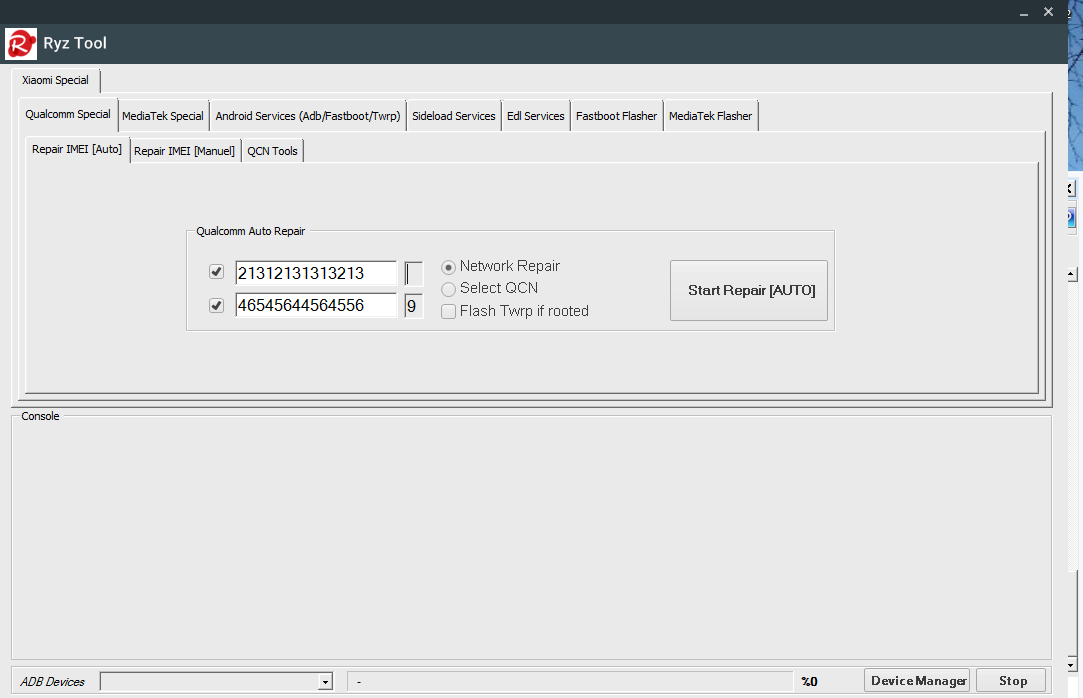
Task: Click the Stop button
Action: coord(1011,681)
